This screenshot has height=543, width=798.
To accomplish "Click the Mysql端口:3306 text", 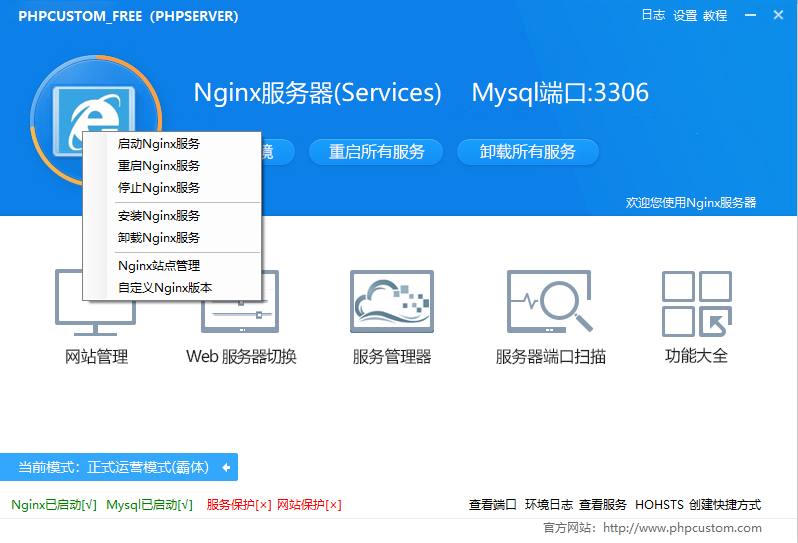I will 560,93.
